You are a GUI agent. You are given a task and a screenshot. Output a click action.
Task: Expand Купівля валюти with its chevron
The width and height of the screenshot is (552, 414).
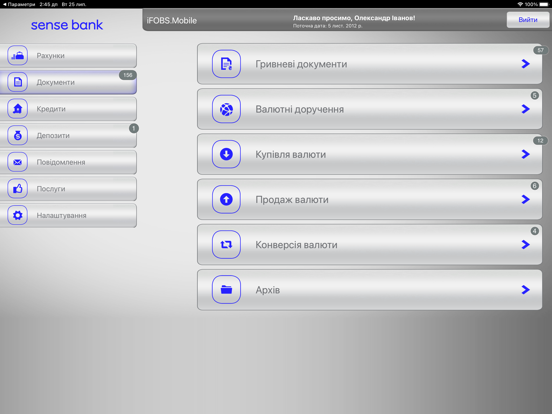[526, 154]
